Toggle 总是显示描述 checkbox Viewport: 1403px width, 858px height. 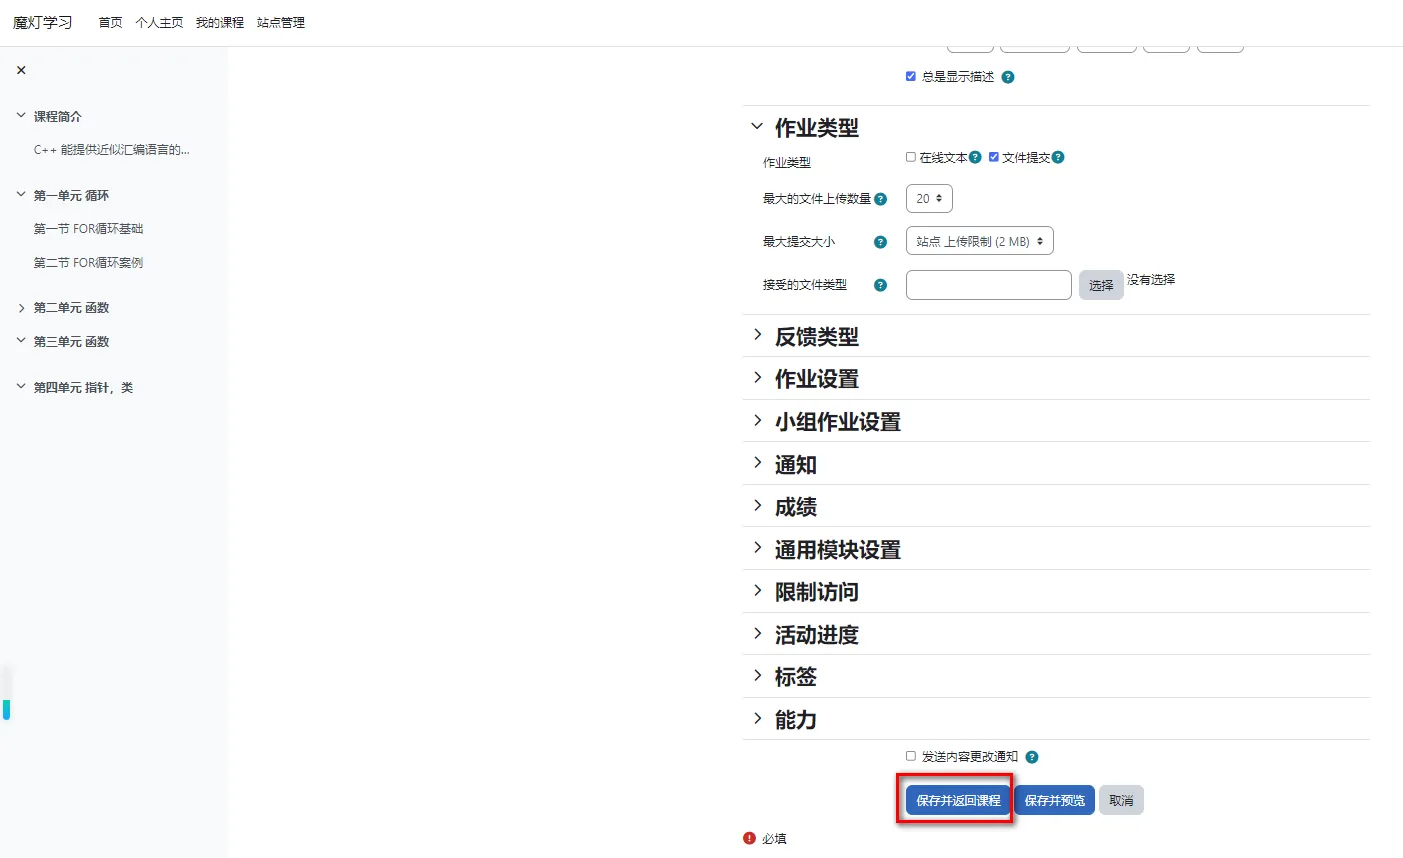pos(911,76)
